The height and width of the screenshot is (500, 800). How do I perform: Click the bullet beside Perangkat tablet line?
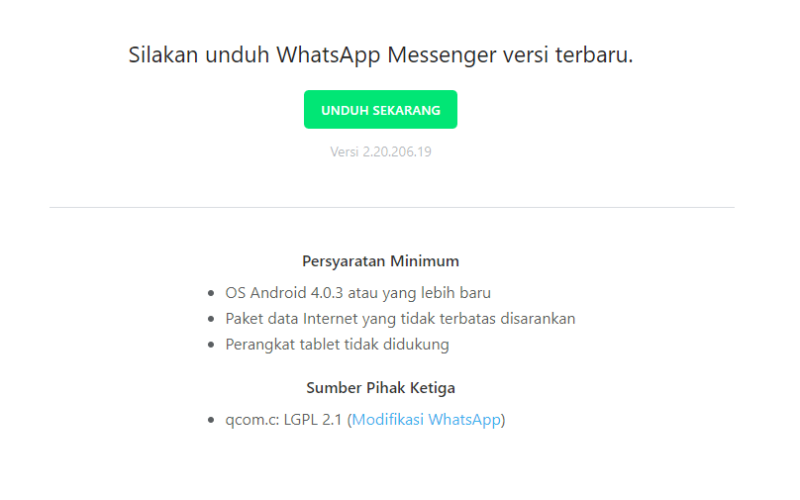(x=211, y=345)
